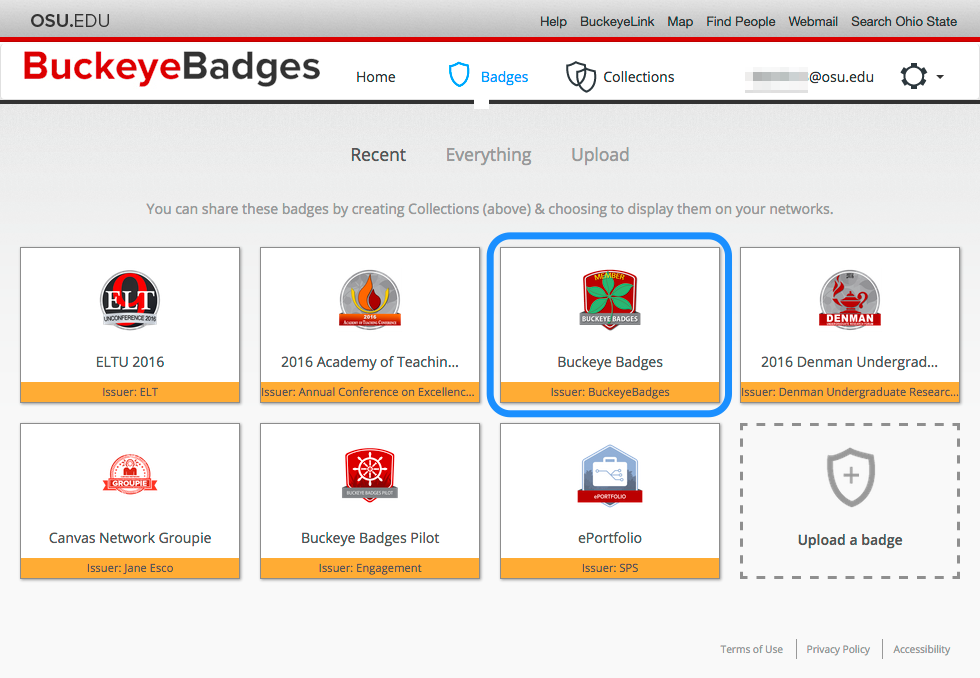Click the Buckeye Badges Pilot ship wheel badge
Viewport: 980px width, 678px height.
[370, 474]
